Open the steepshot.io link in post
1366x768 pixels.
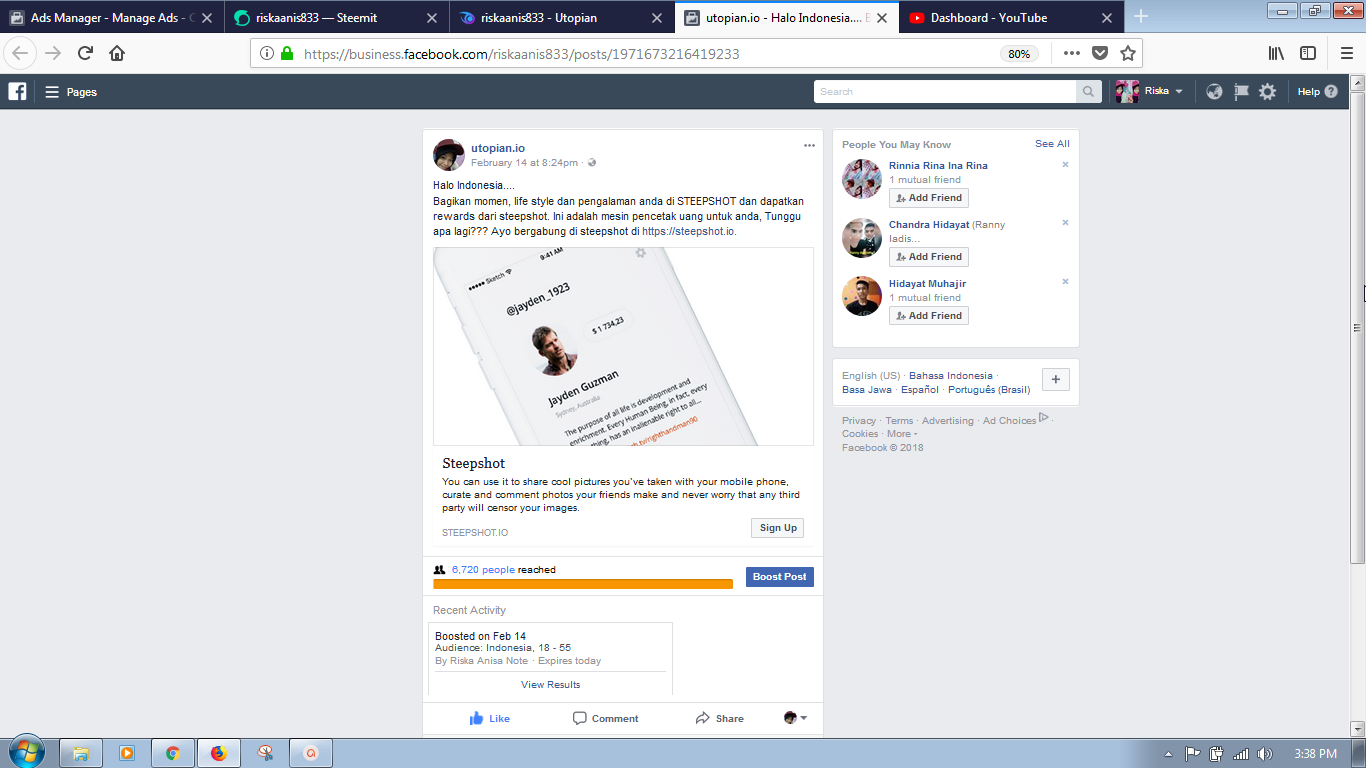(688, 231)
